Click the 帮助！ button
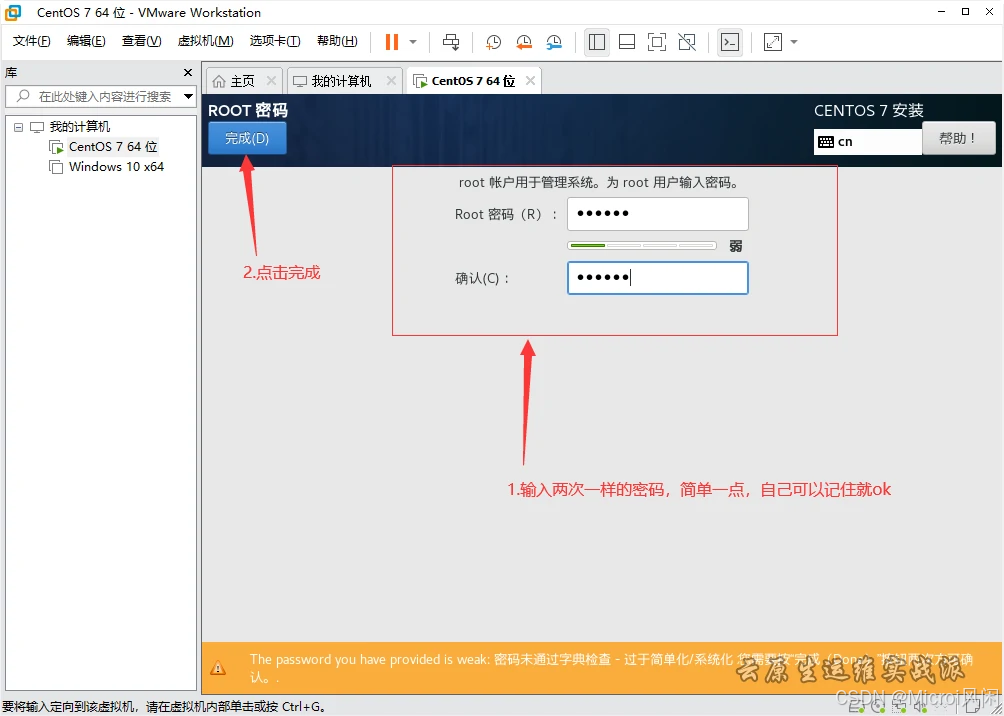This screenshot has width=1004, height=716. 959,138
